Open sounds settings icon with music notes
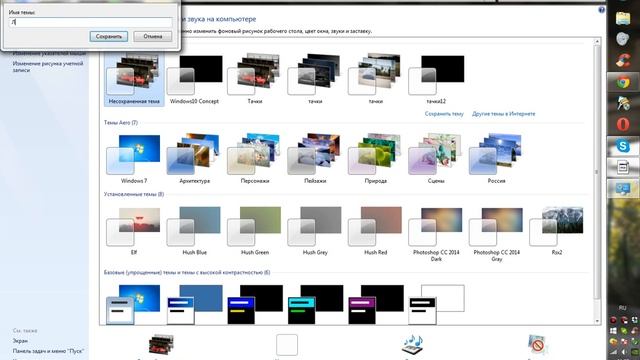 (x=412, y=345)
